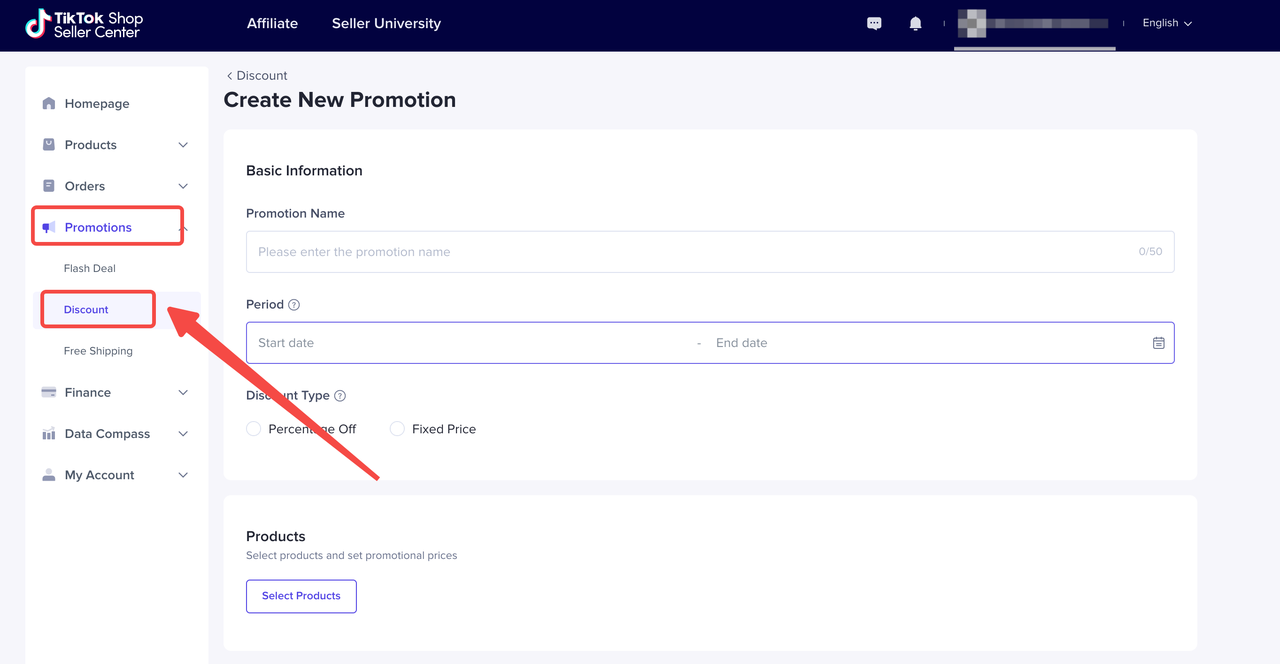Screen dimensions: 1280x664
Task: Select the Fixed Price radio button
Action: point(397,429)
